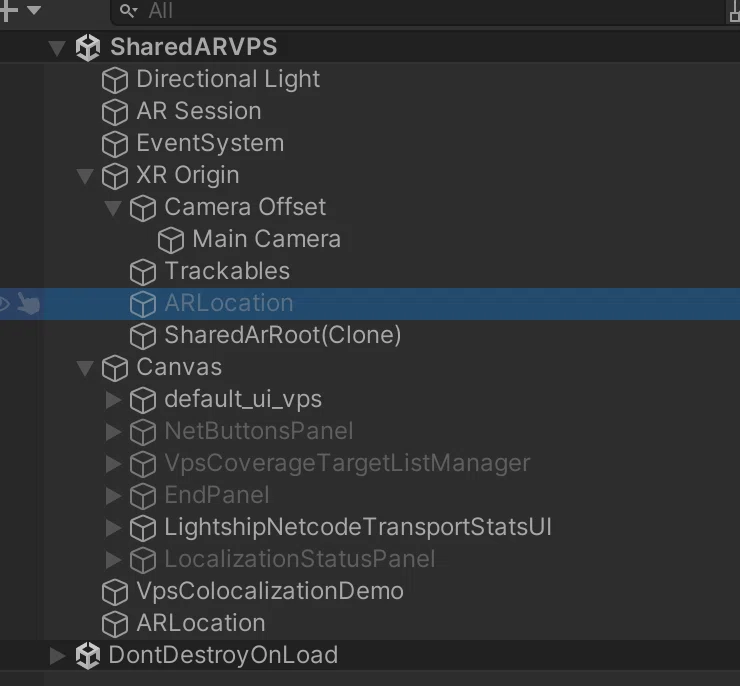Toggle visibility eye on the highlighted ARLocation row
740x686 pixels.
(4, 303)
